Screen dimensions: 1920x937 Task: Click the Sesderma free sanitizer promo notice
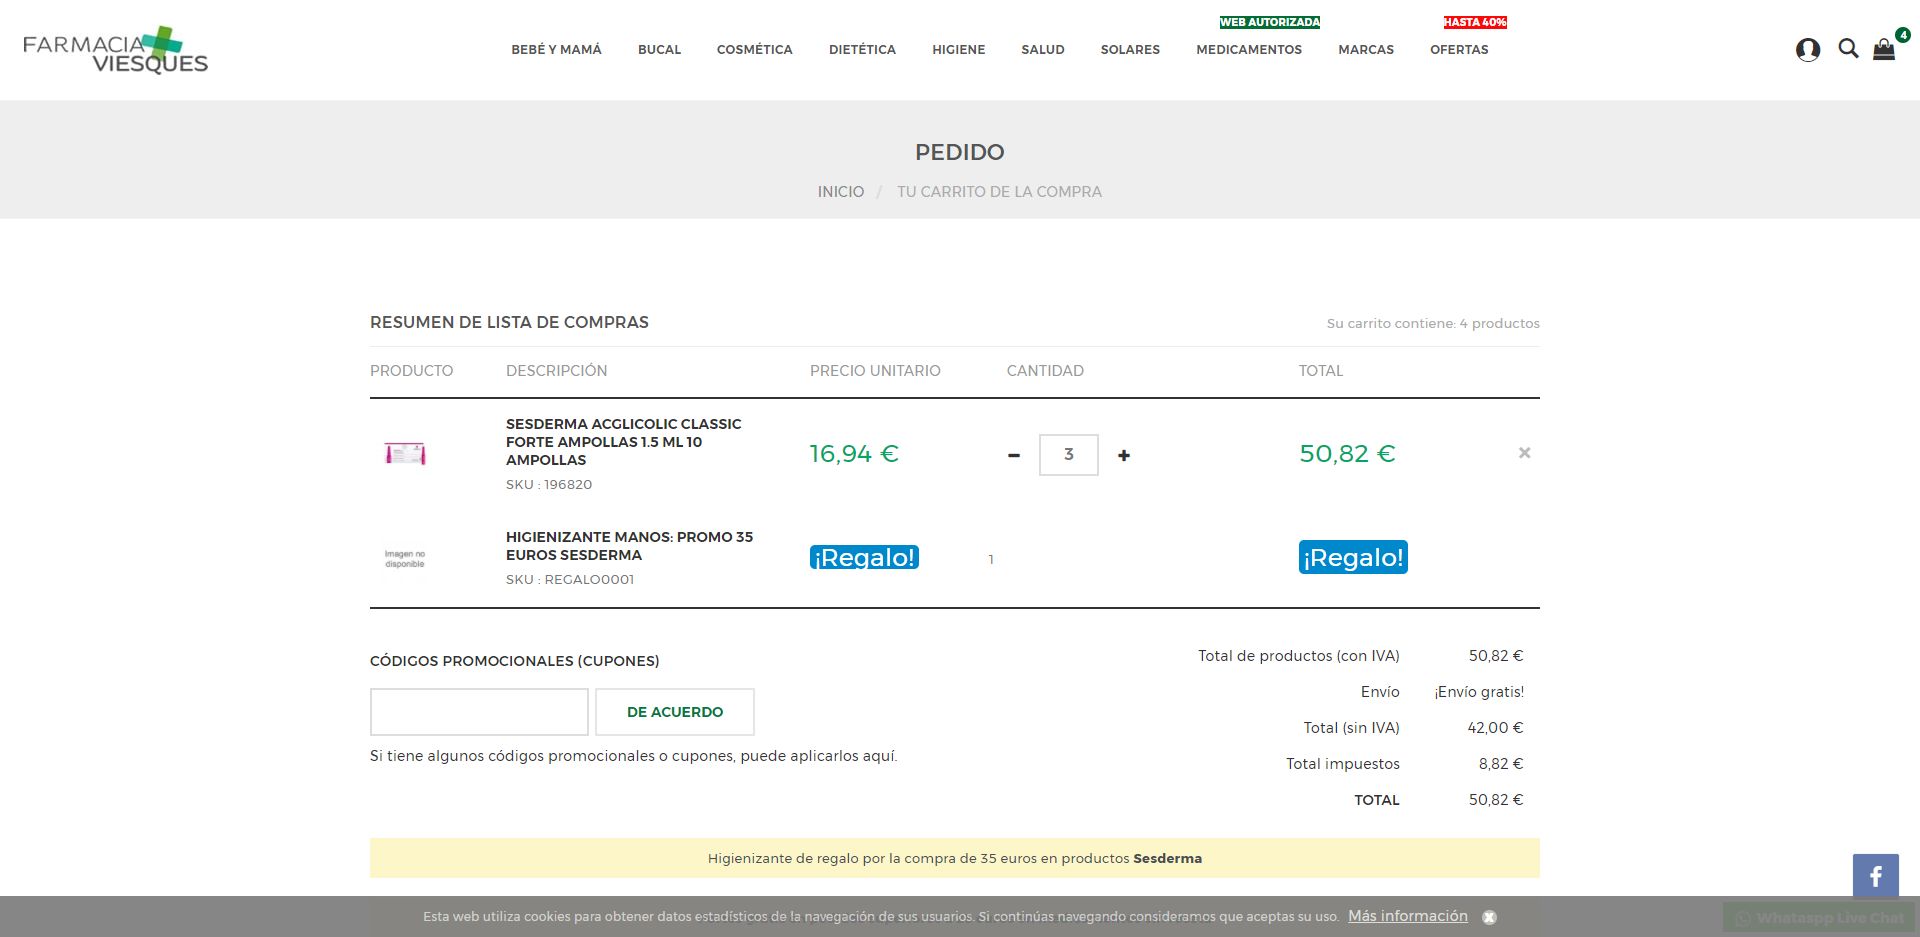955,858
